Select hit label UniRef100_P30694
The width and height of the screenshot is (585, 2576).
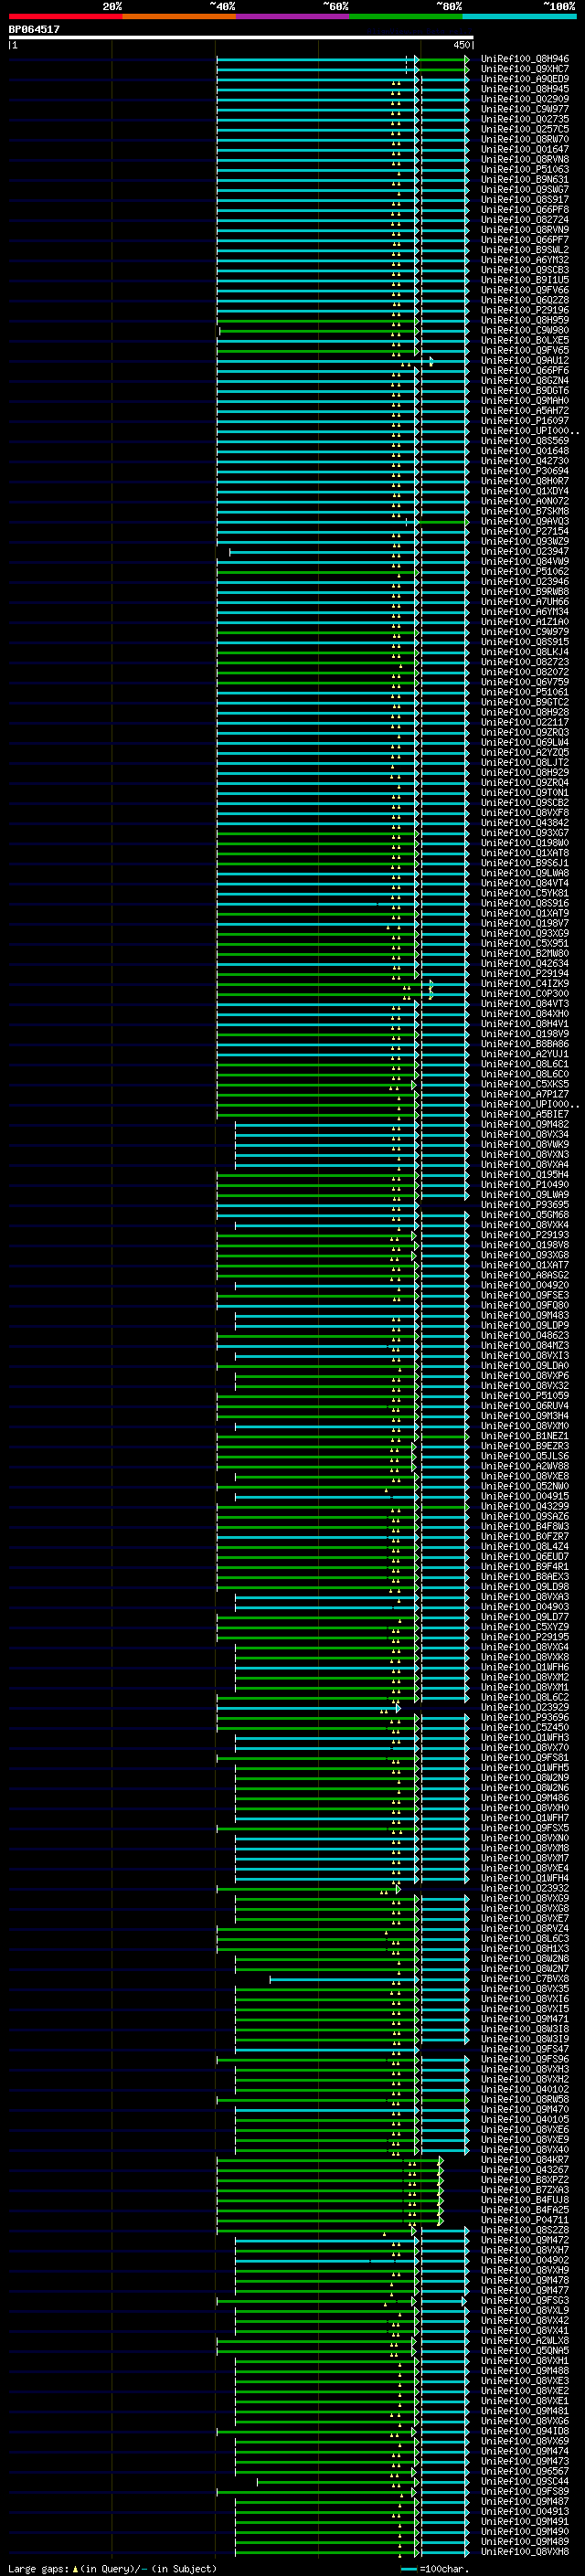(524, 471)
